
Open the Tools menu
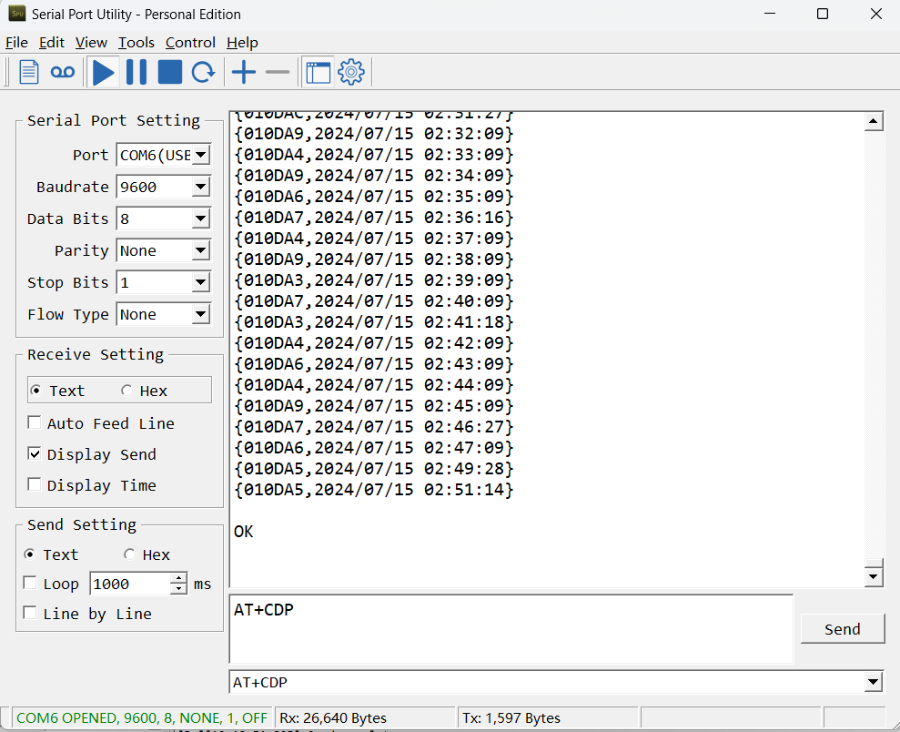[x=136, y=42]
